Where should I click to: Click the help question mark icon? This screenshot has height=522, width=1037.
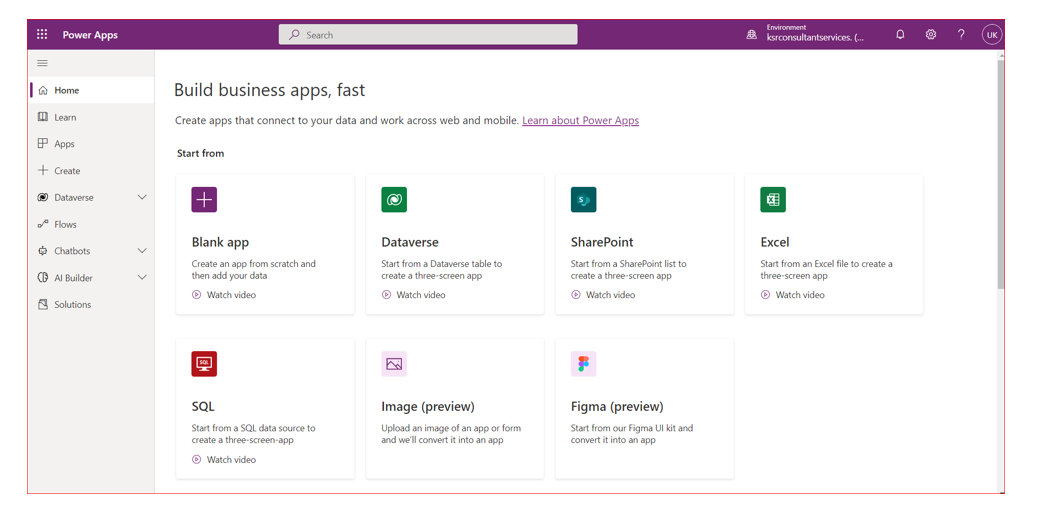coord(961,34)
